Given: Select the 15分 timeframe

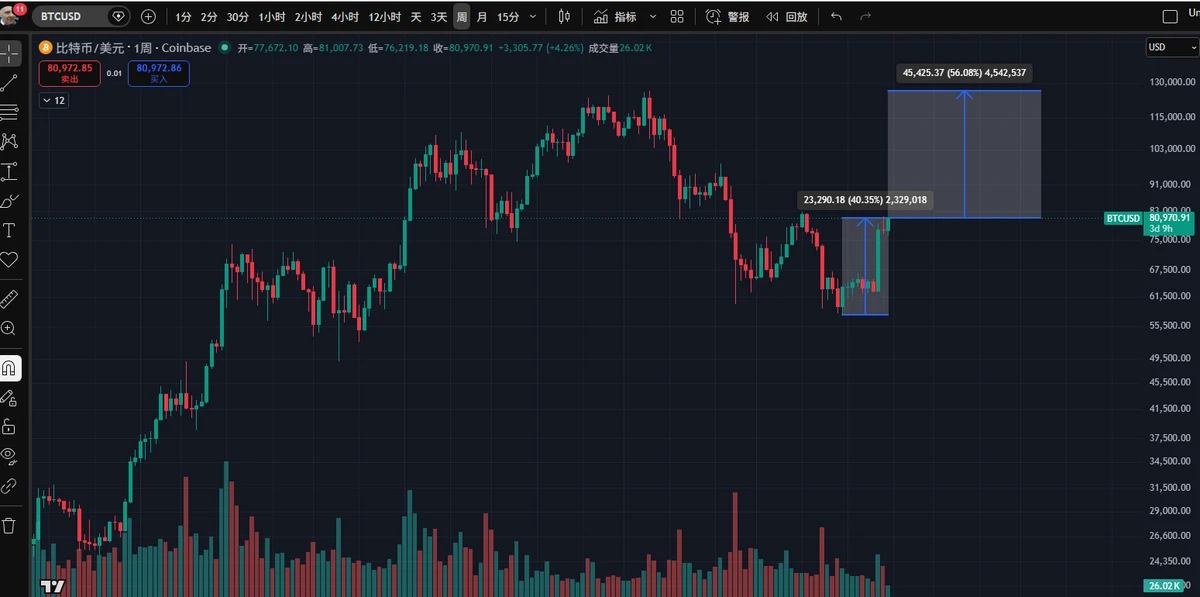Looking at the screenshot, I should tap(508, 17).
